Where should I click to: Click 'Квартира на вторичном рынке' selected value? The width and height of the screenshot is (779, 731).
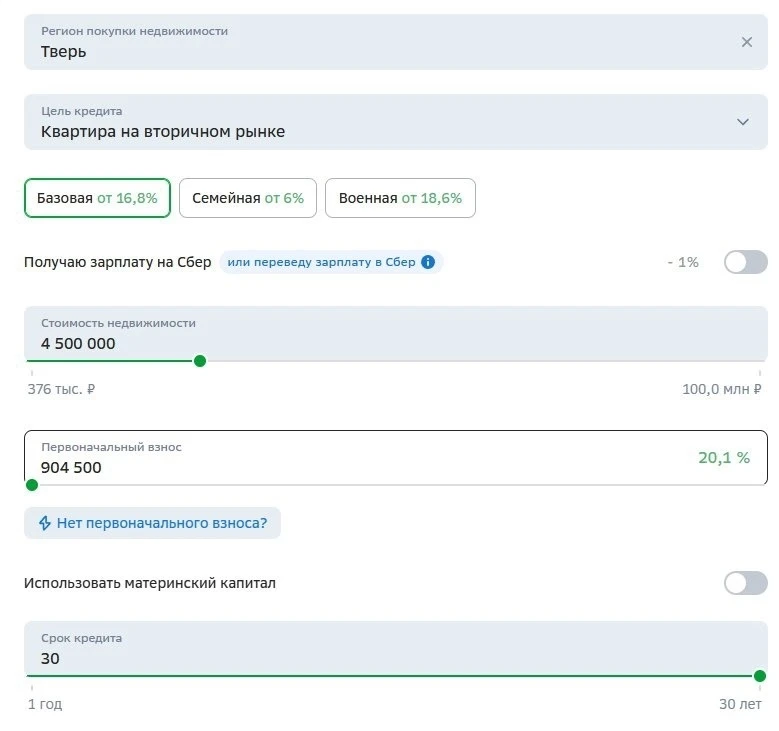163,132
